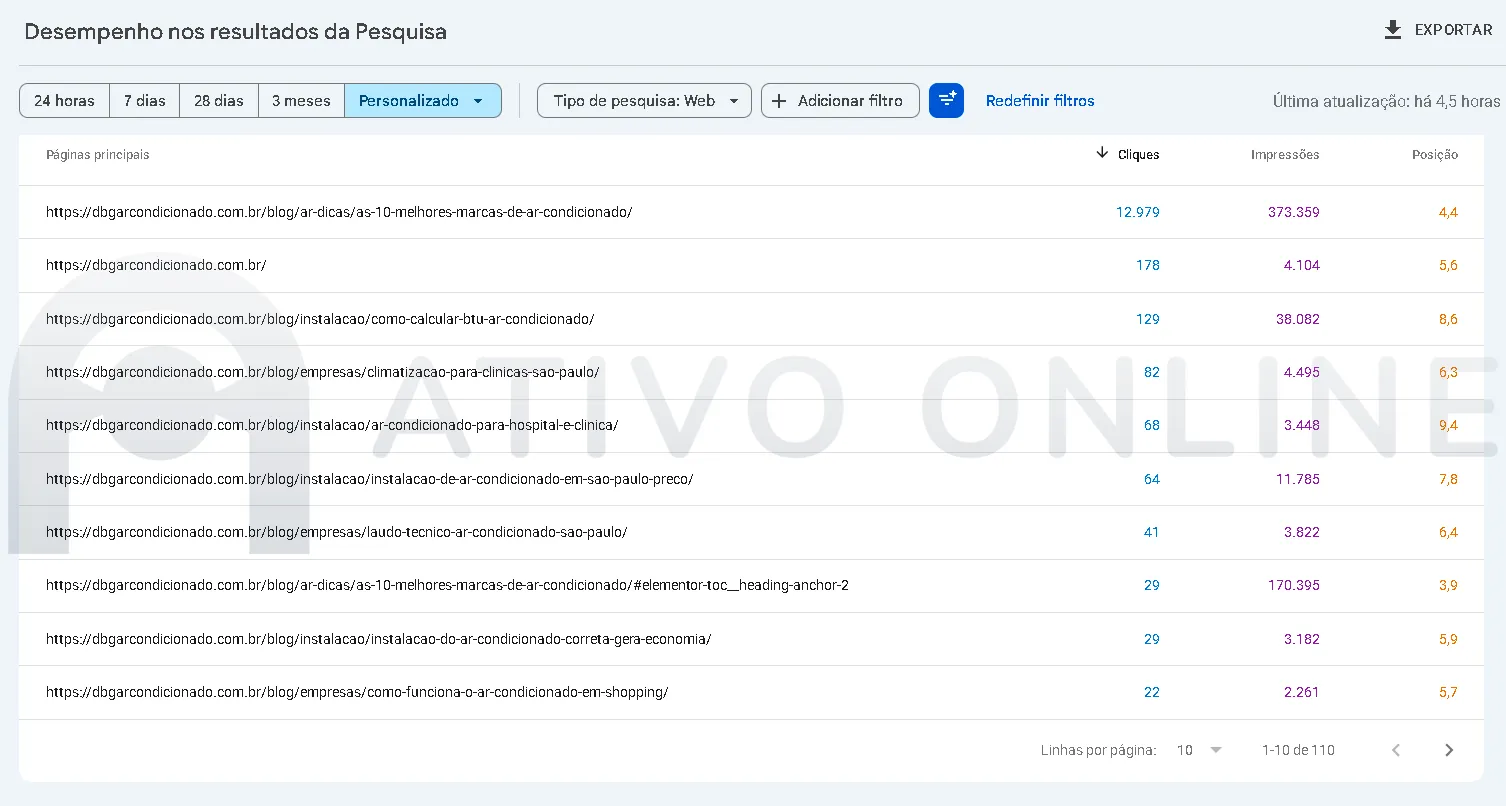Select the 3 meses range
The height and width of the screenshot is (806, 1506).
click(301, 101)
